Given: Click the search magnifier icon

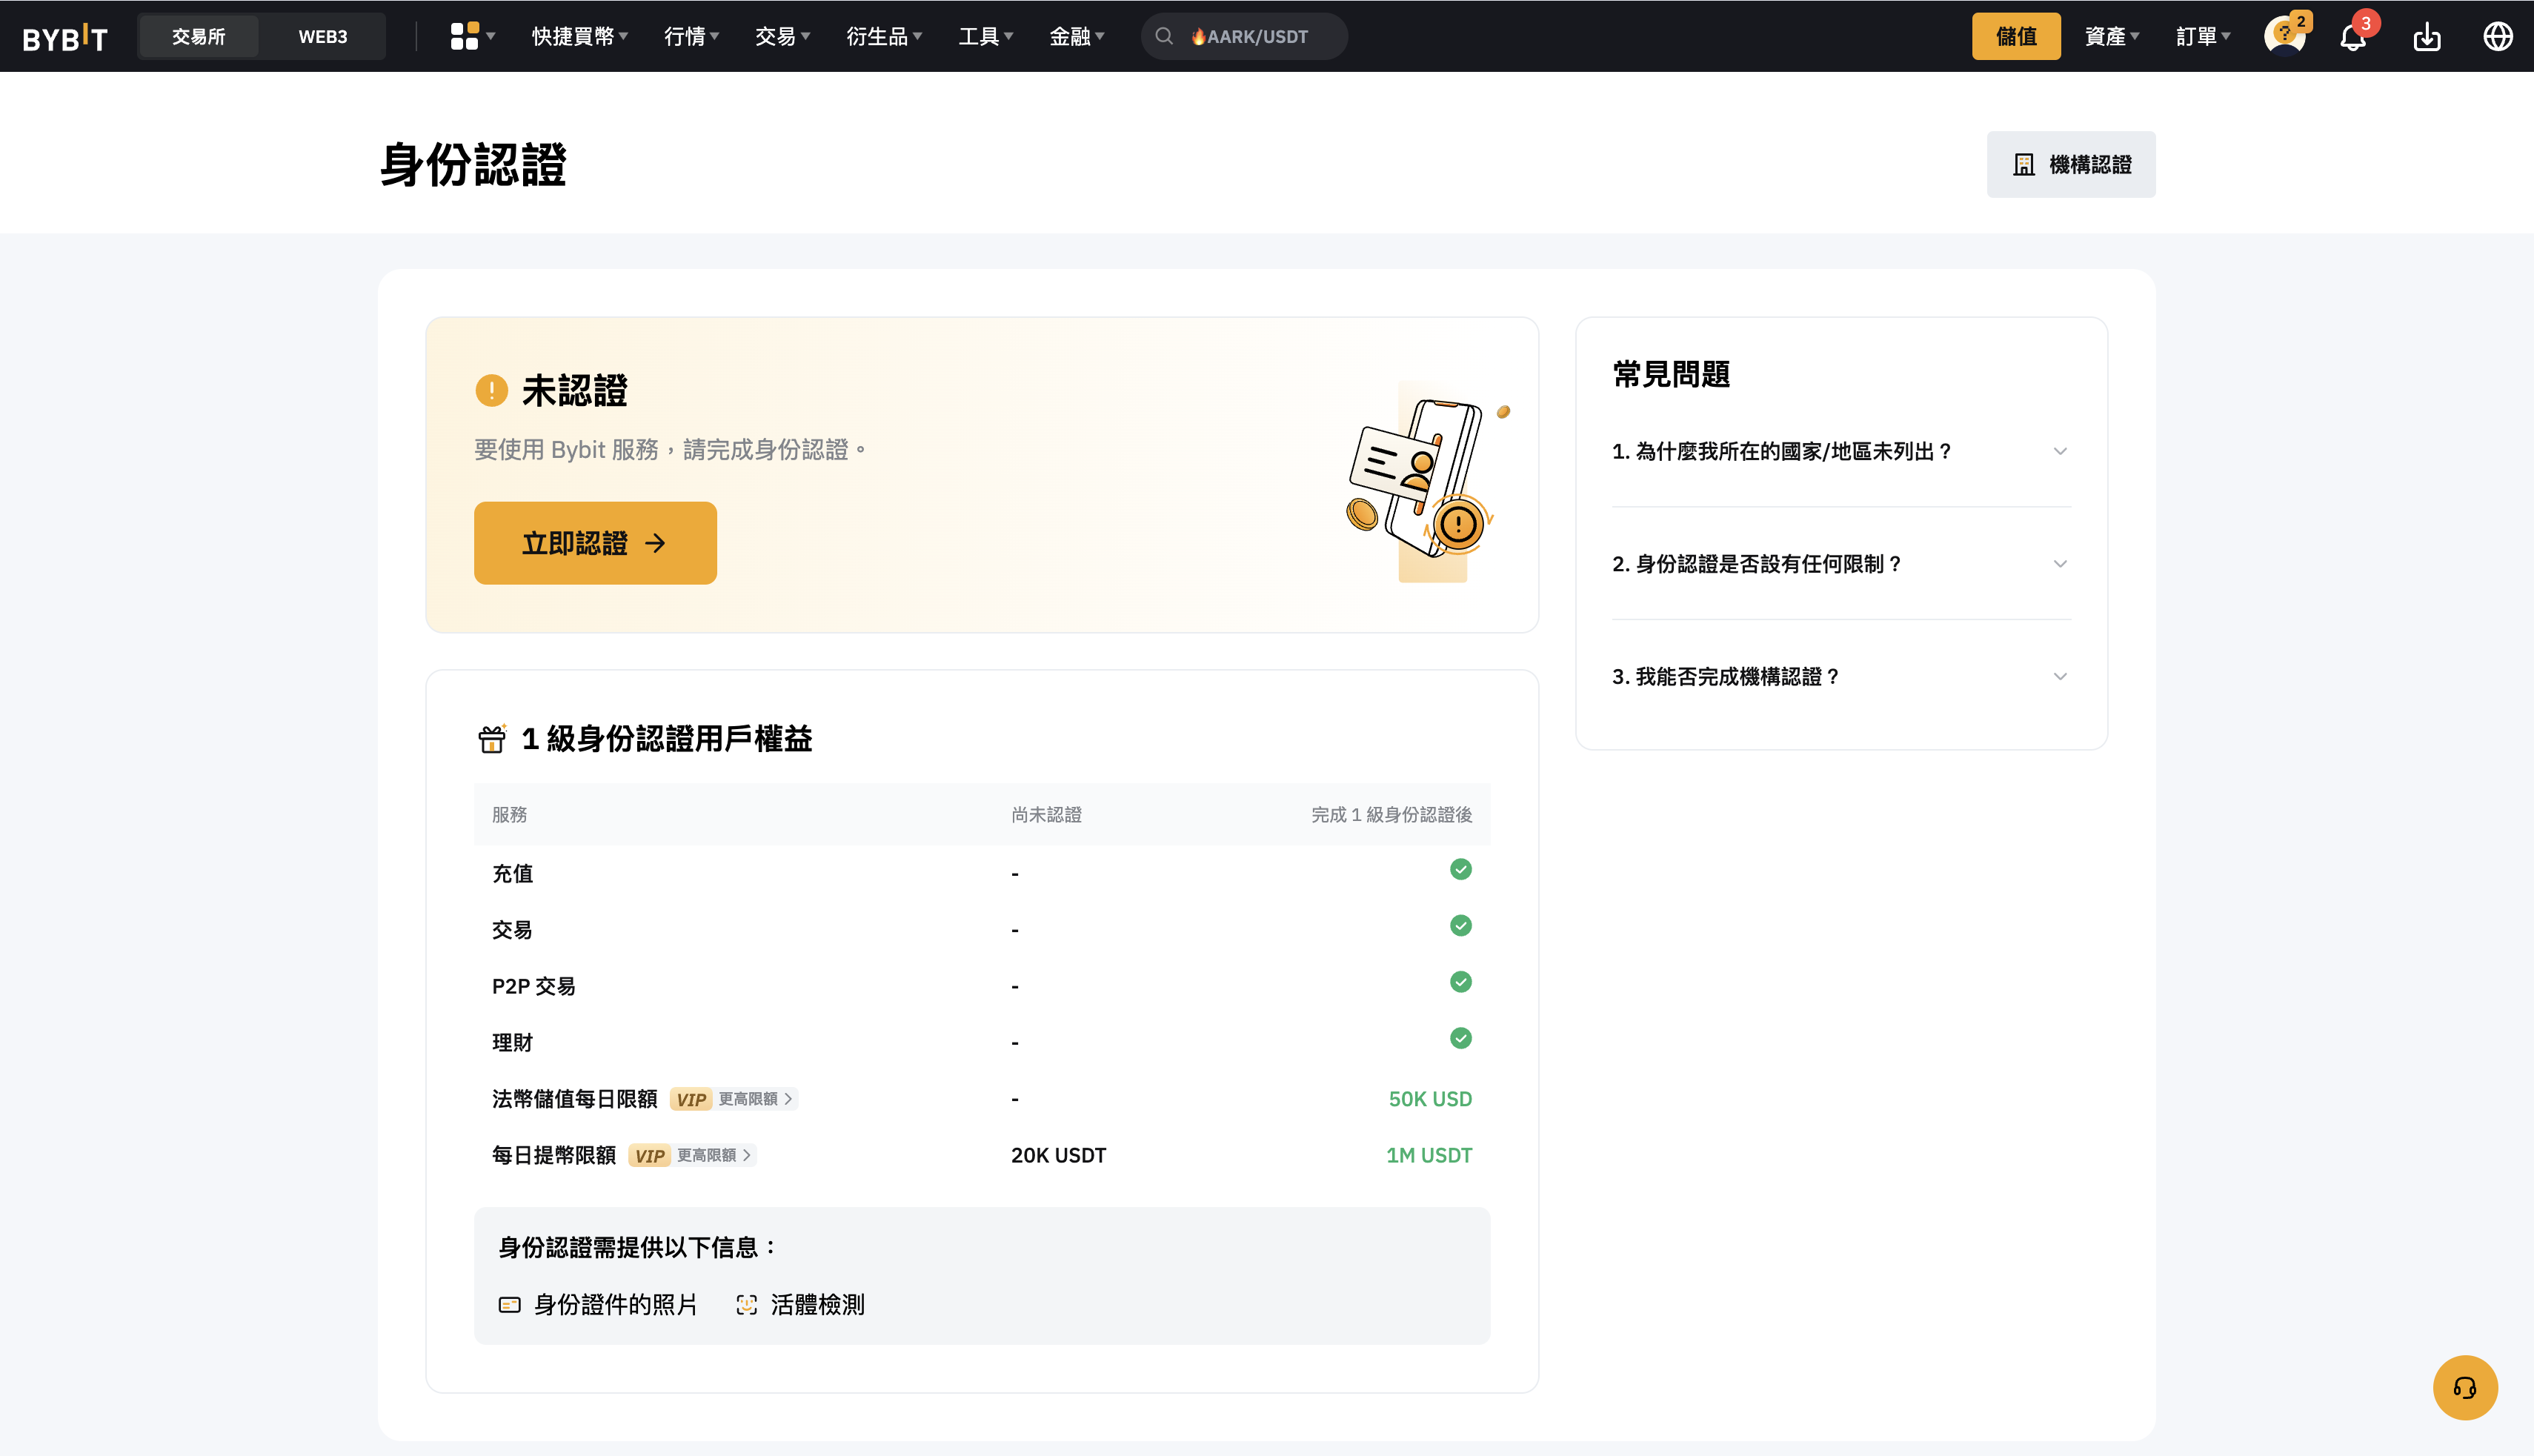Looking at the screenshot, I should click(x=1164, y=36).
